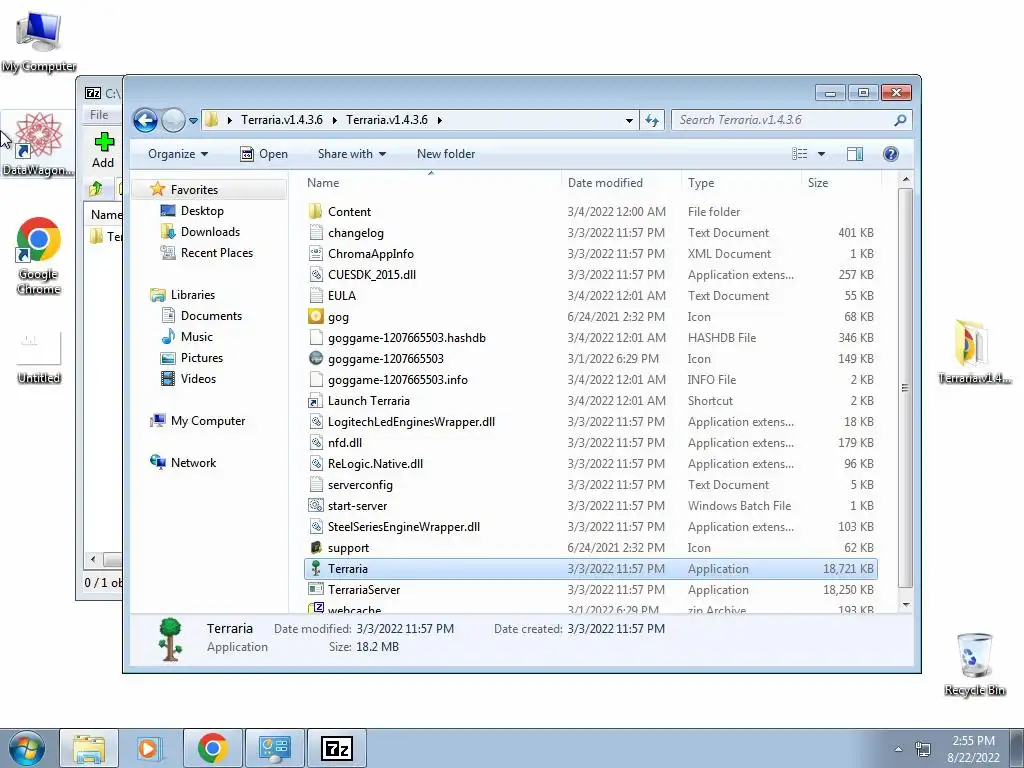The width and height of the screenshot is (1024, 768).
Task: Expand the address bar history dropdown
Action: 629,120
